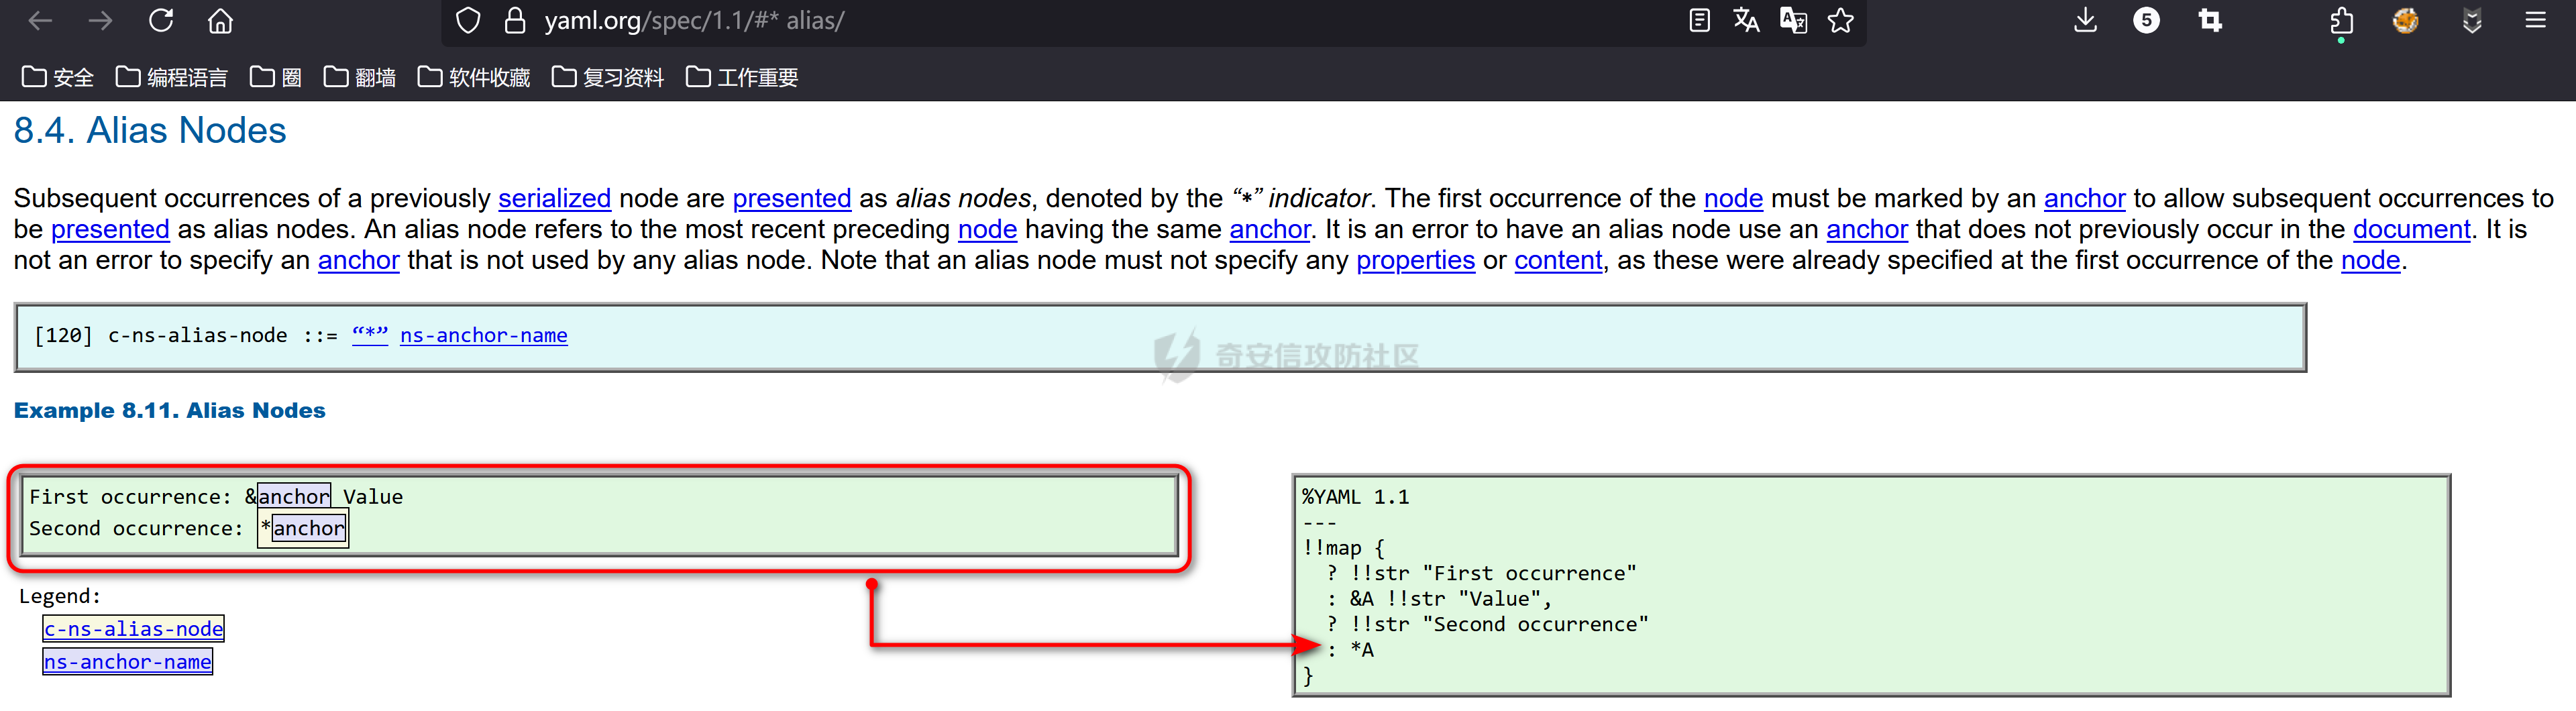Open the 软件收藏 bookmarks folder
This screenshot has height=711, width=2576.
pyautogui.click(x=474, y=77)
